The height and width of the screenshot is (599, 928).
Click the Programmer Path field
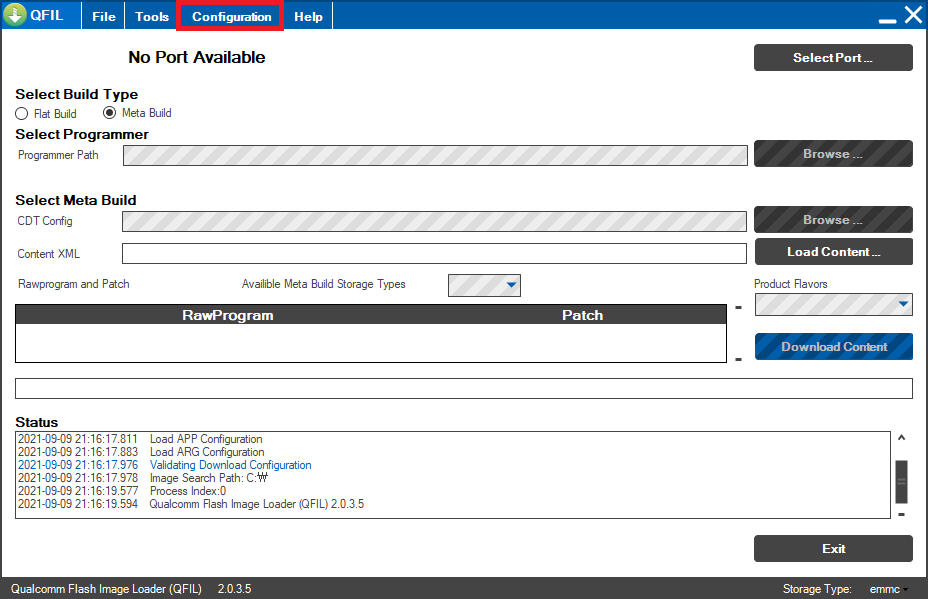[x=435, y=156]
